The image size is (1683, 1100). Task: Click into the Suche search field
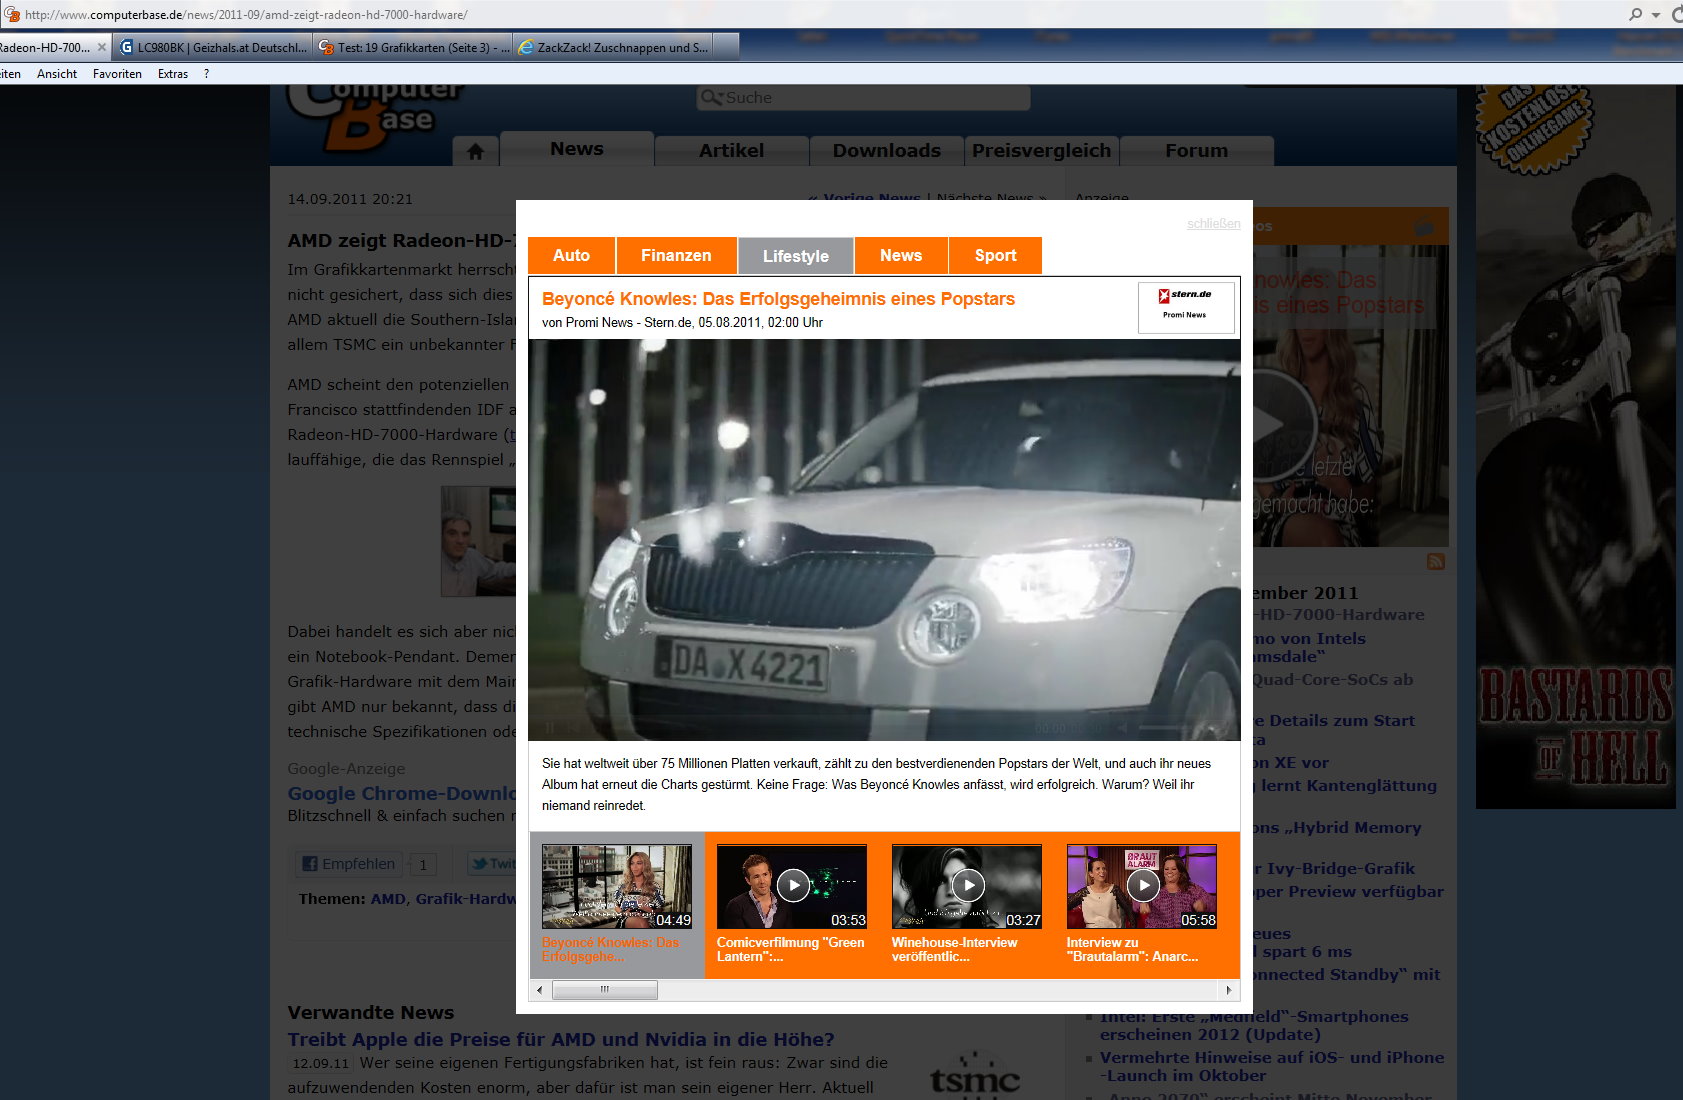[863, 97]
